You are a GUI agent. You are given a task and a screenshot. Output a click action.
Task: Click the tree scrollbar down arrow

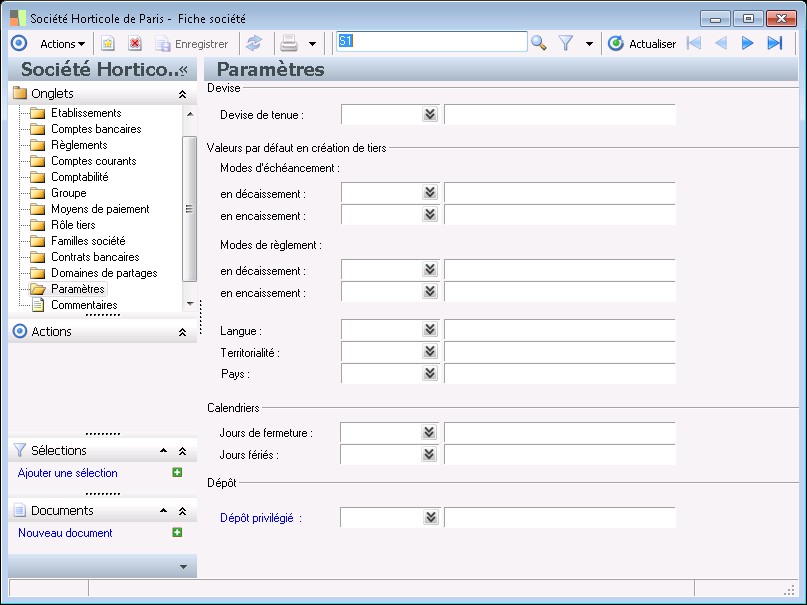pyautogui.click(x=190, y=304)
